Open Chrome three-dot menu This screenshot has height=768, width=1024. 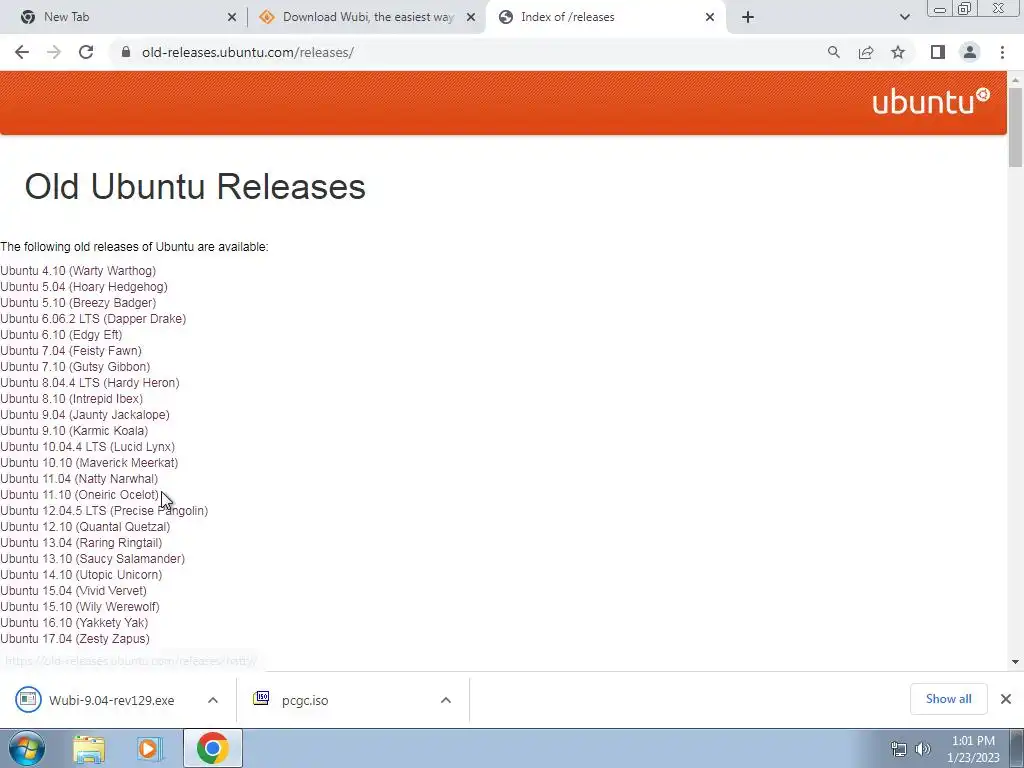[x=1002, y=52]
